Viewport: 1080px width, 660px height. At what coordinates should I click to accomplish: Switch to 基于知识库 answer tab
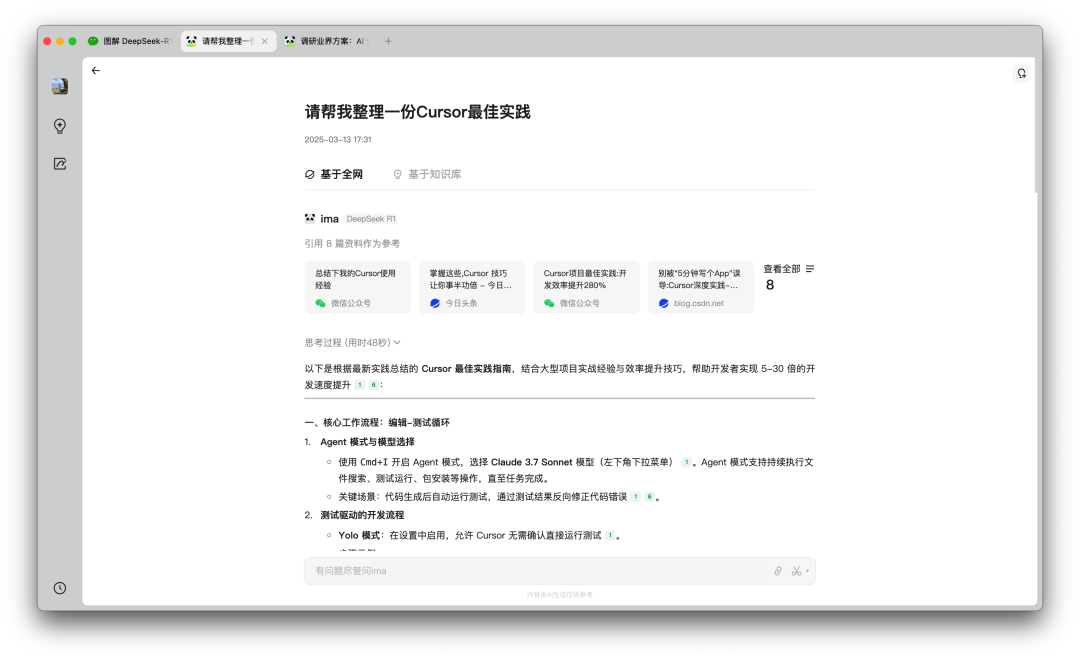427,174
